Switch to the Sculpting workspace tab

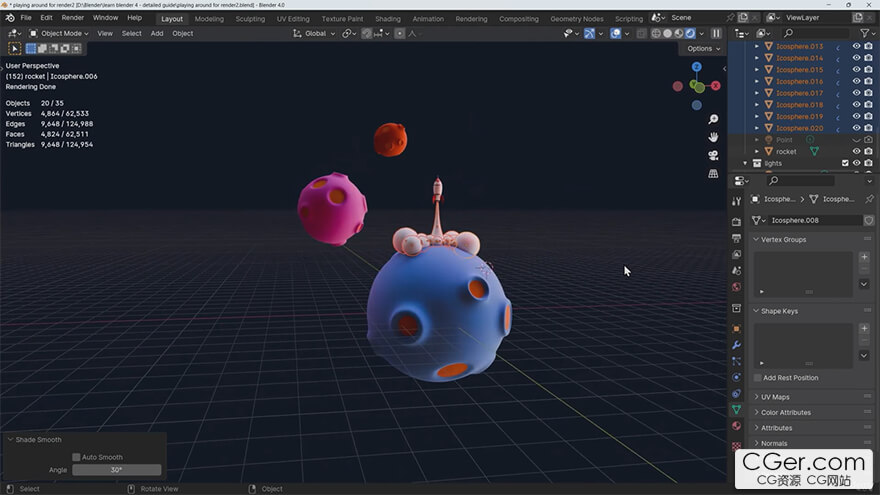point(250,18)
